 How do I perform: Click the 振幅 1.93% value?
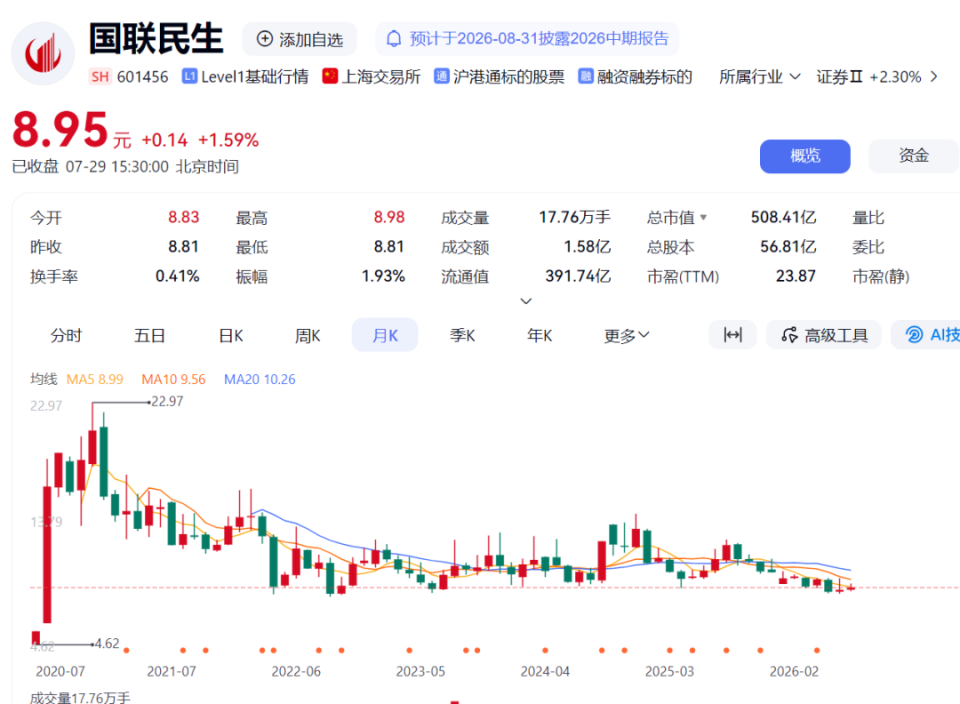(x=383, y=277)
